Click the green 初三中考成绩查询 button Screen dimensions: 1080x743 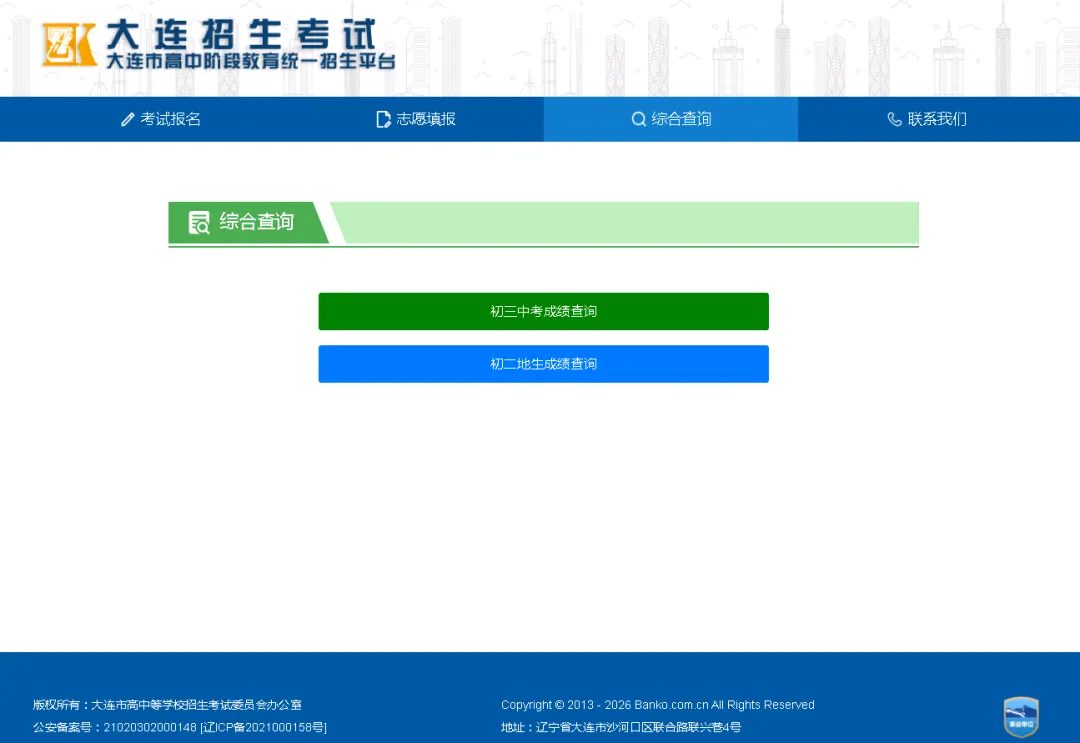(543, 311)
